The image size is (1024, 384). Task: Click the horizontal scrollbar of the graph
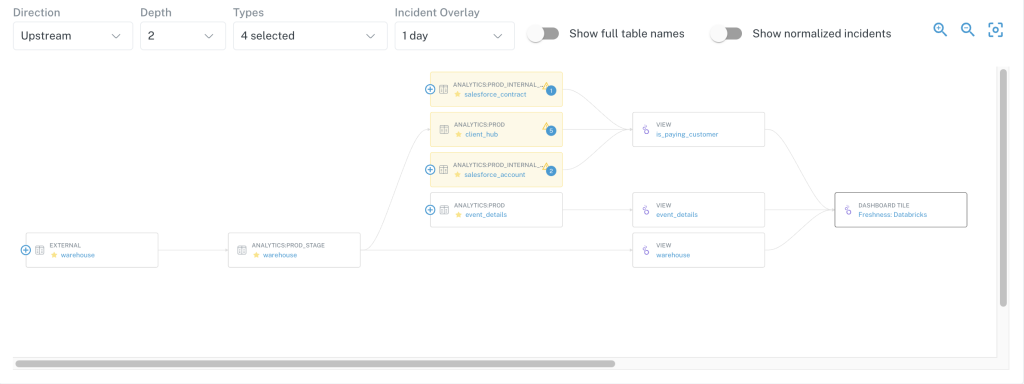315,364
